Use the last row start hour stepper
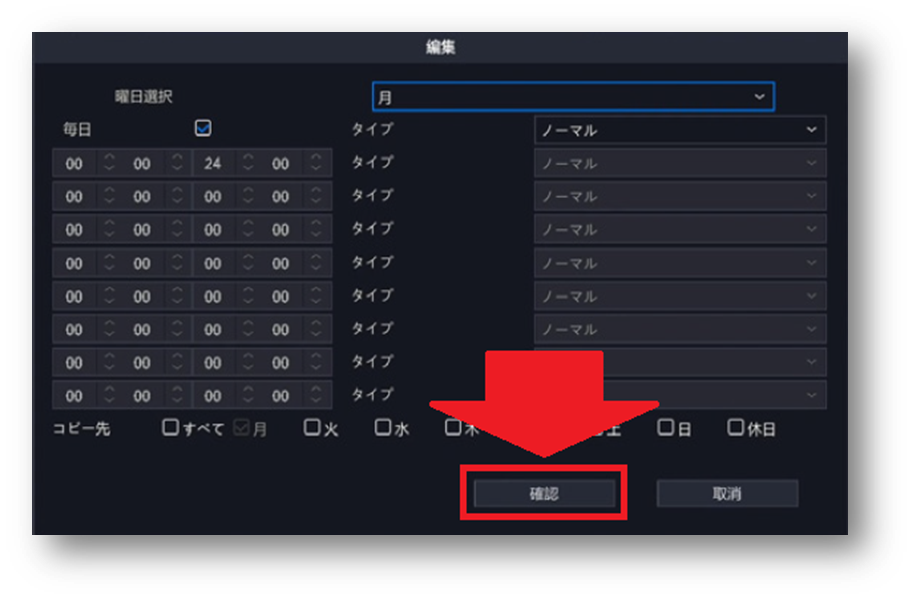913x600 pixels. [x=109, y=396]
